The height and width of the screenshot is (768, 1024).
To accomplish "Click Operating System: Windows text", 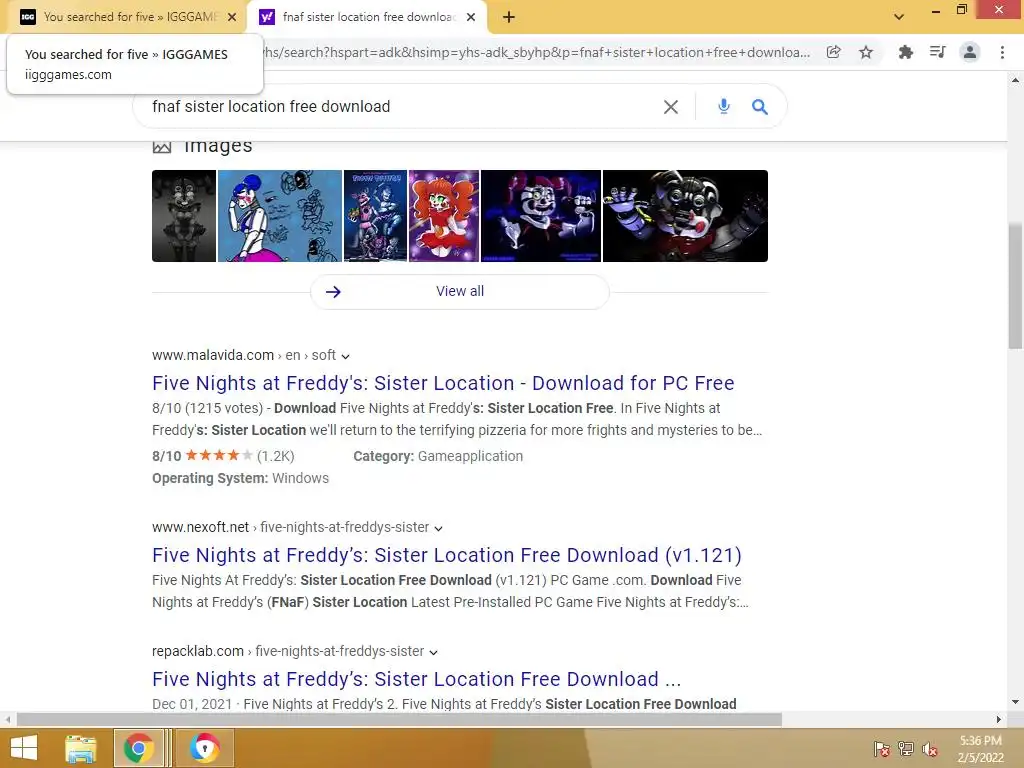I will click(240, 478).
